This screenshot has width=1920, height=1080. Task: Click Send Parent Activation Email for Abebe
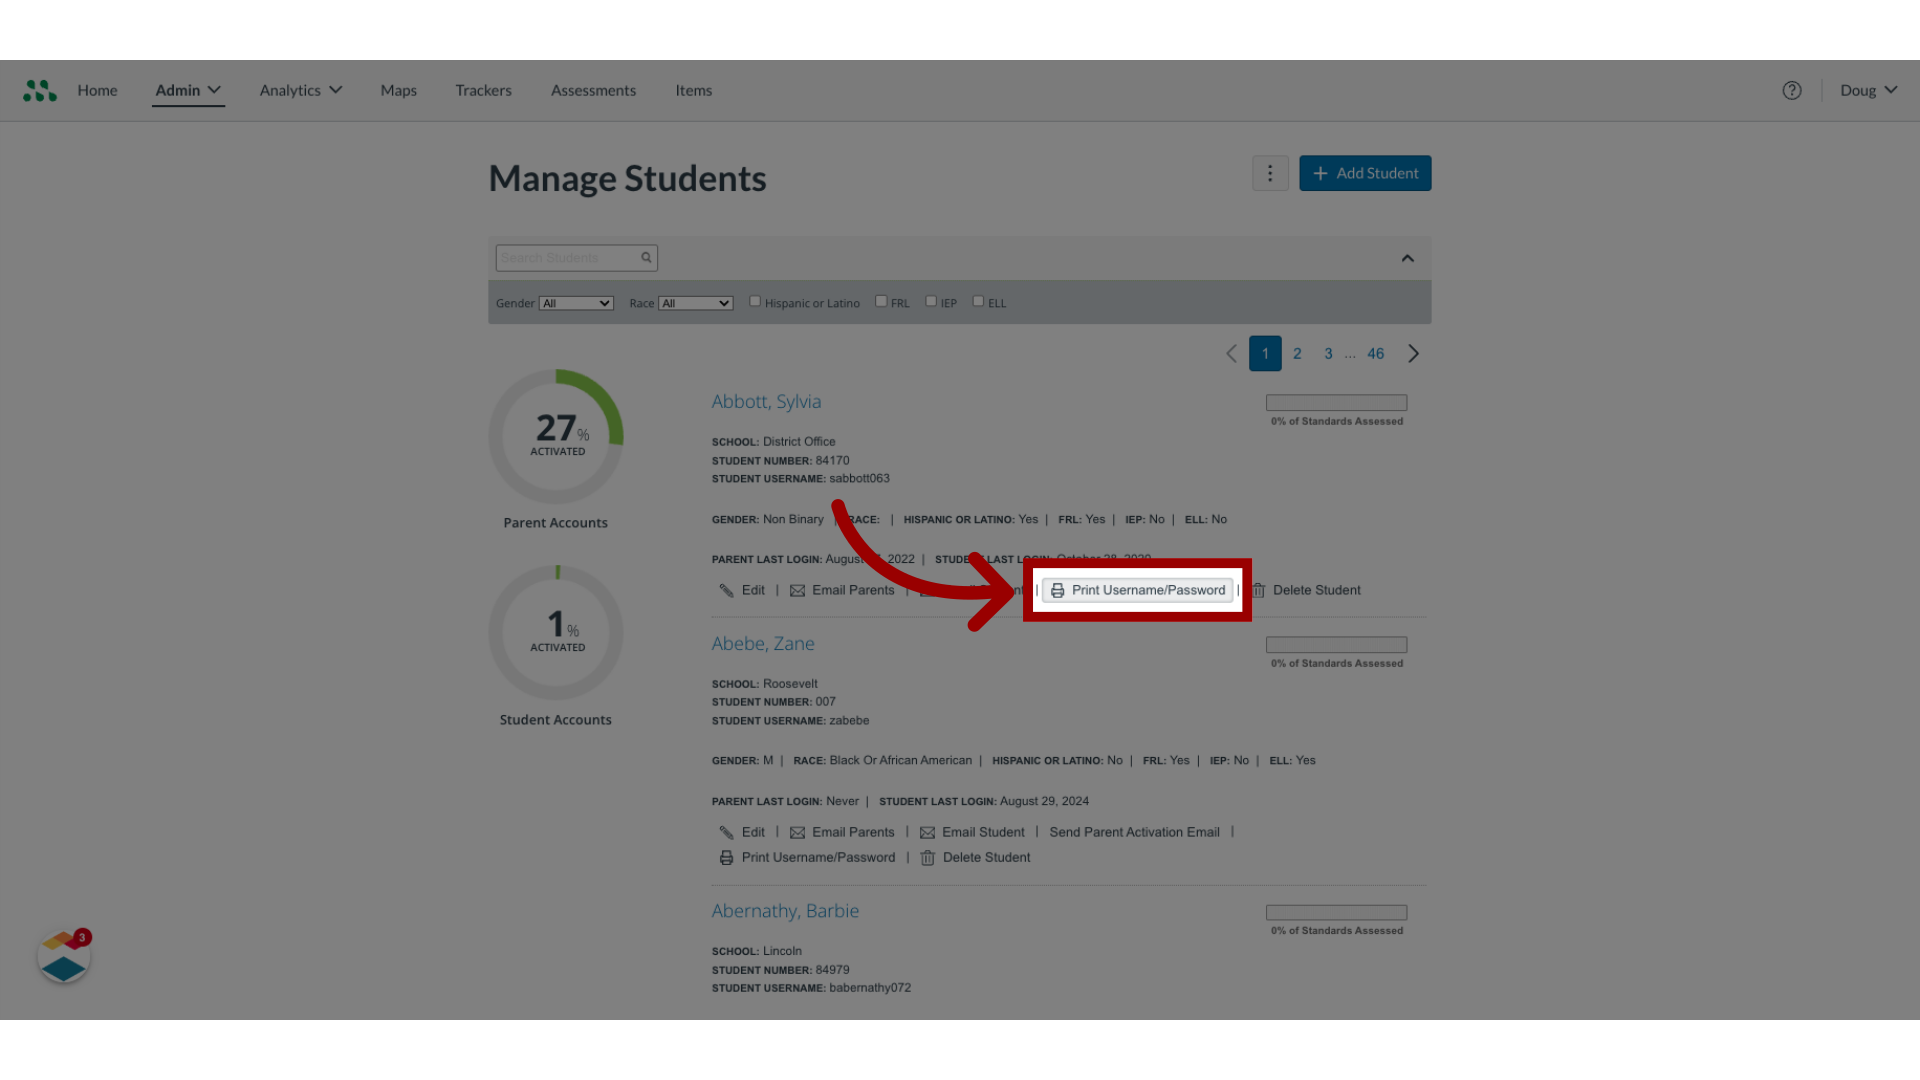coord(1134,833)
